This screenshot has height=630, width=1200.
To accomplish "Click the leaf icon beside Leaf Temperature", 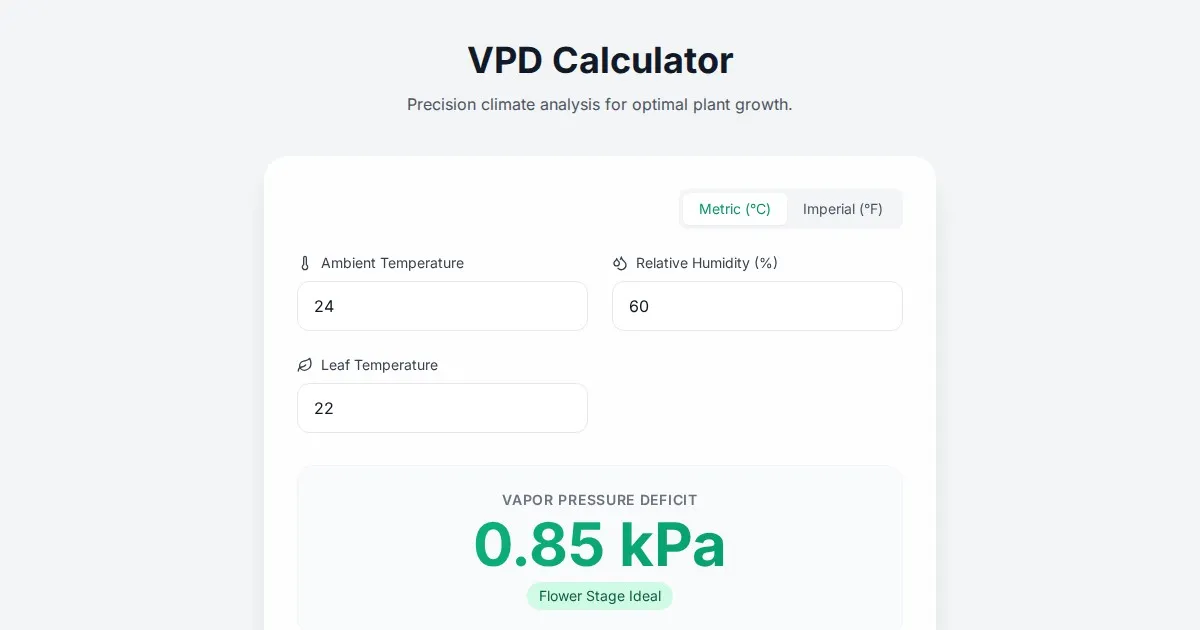I will (x=305, y=365).
